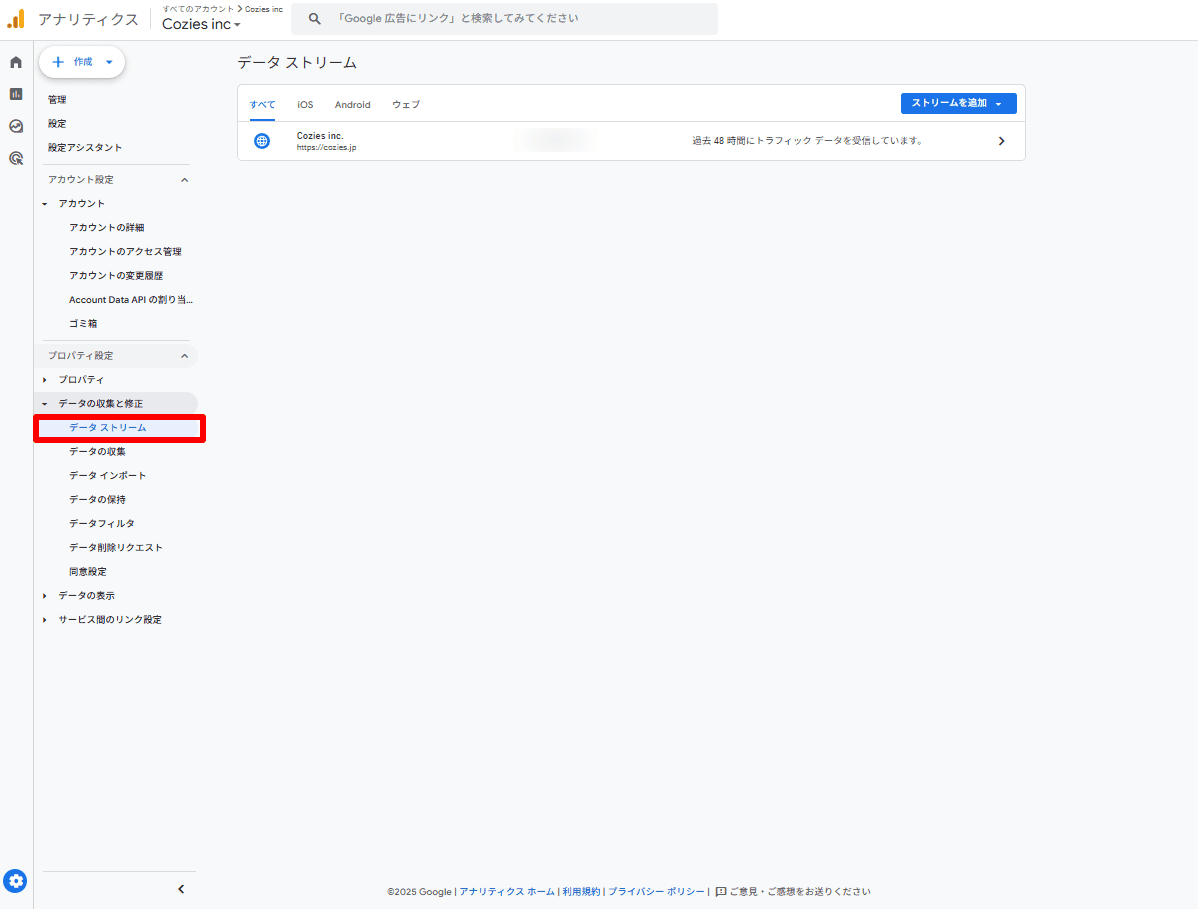Open the ストリームを追加 dropdown button
The height and width of the screenshot is (909, 1198).
(958, 103)
